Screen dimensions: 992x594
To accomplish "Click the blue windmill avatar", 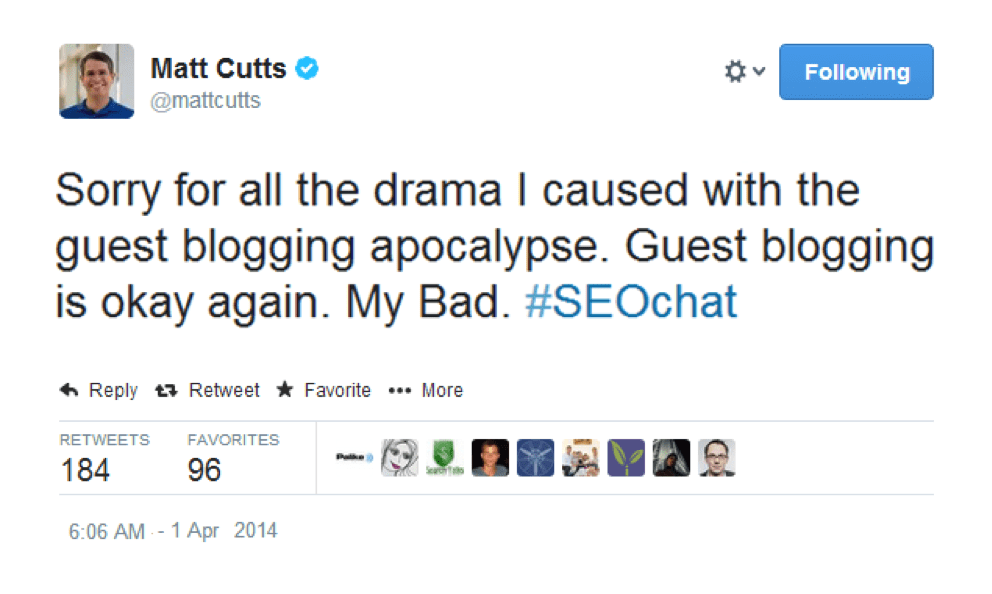I will coord(535,458).
